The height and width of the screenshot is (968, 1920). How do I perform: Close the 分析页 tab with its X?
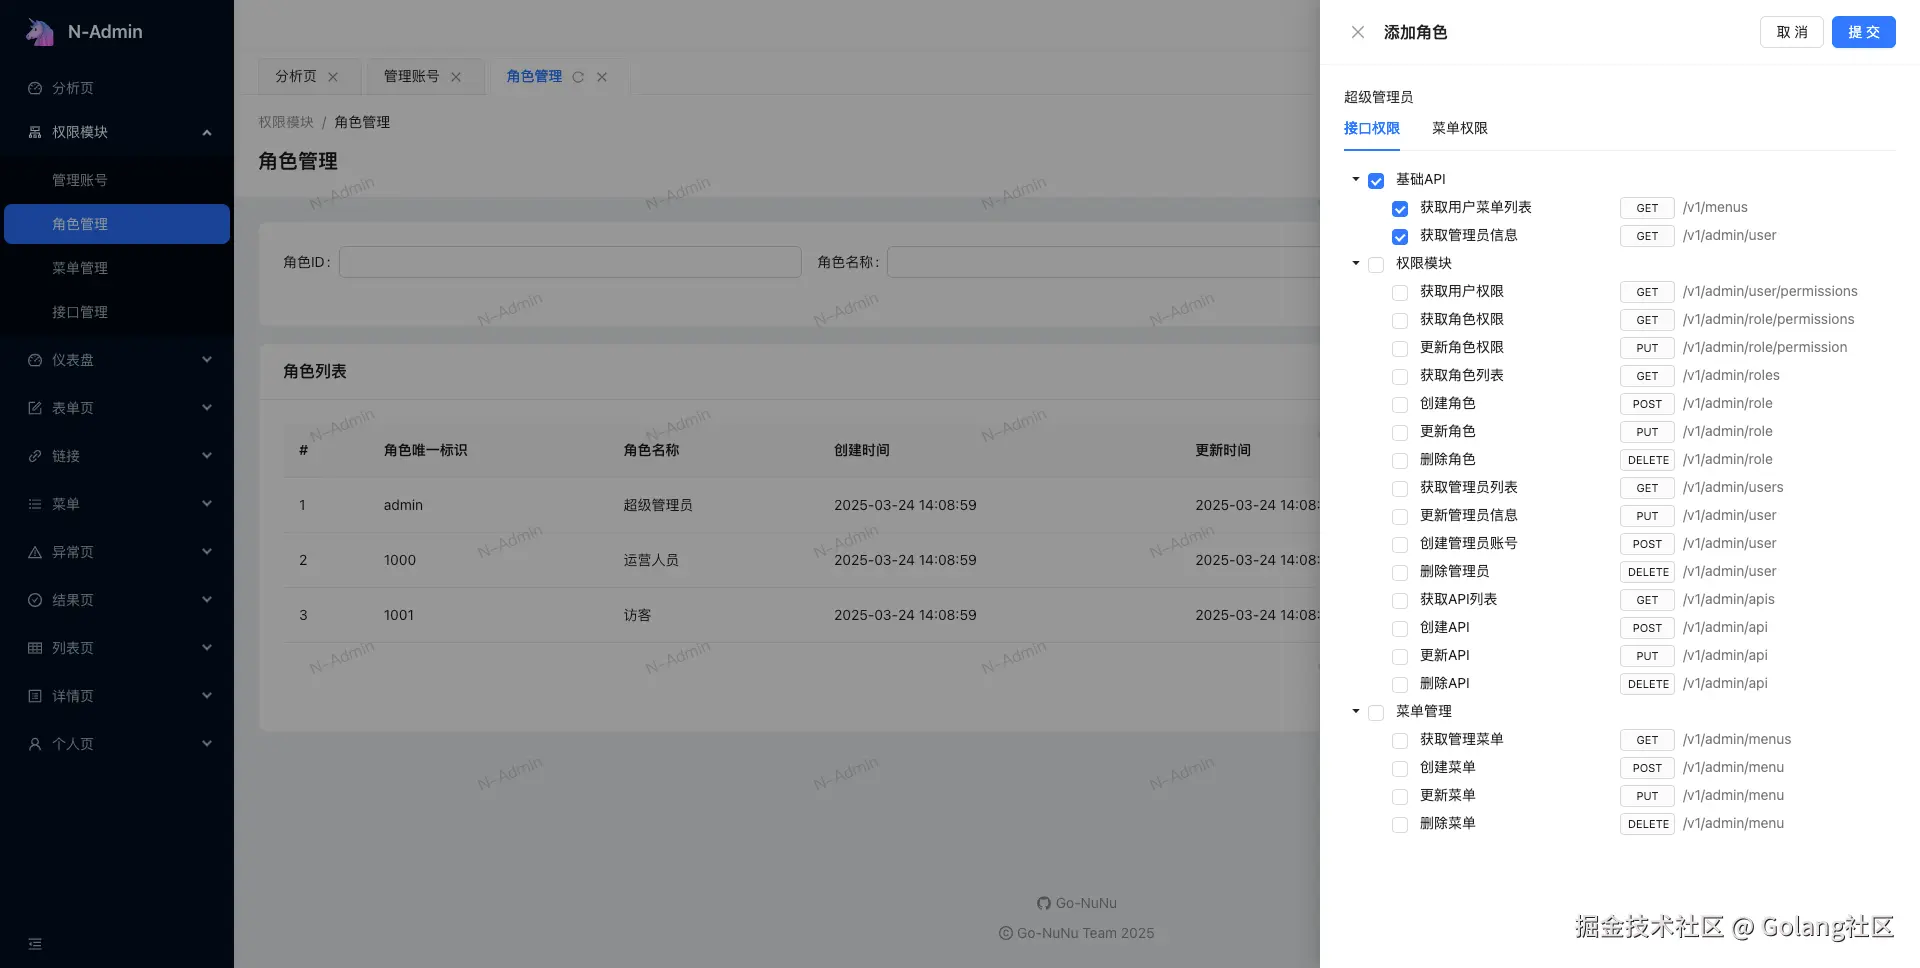coord(333,77)
